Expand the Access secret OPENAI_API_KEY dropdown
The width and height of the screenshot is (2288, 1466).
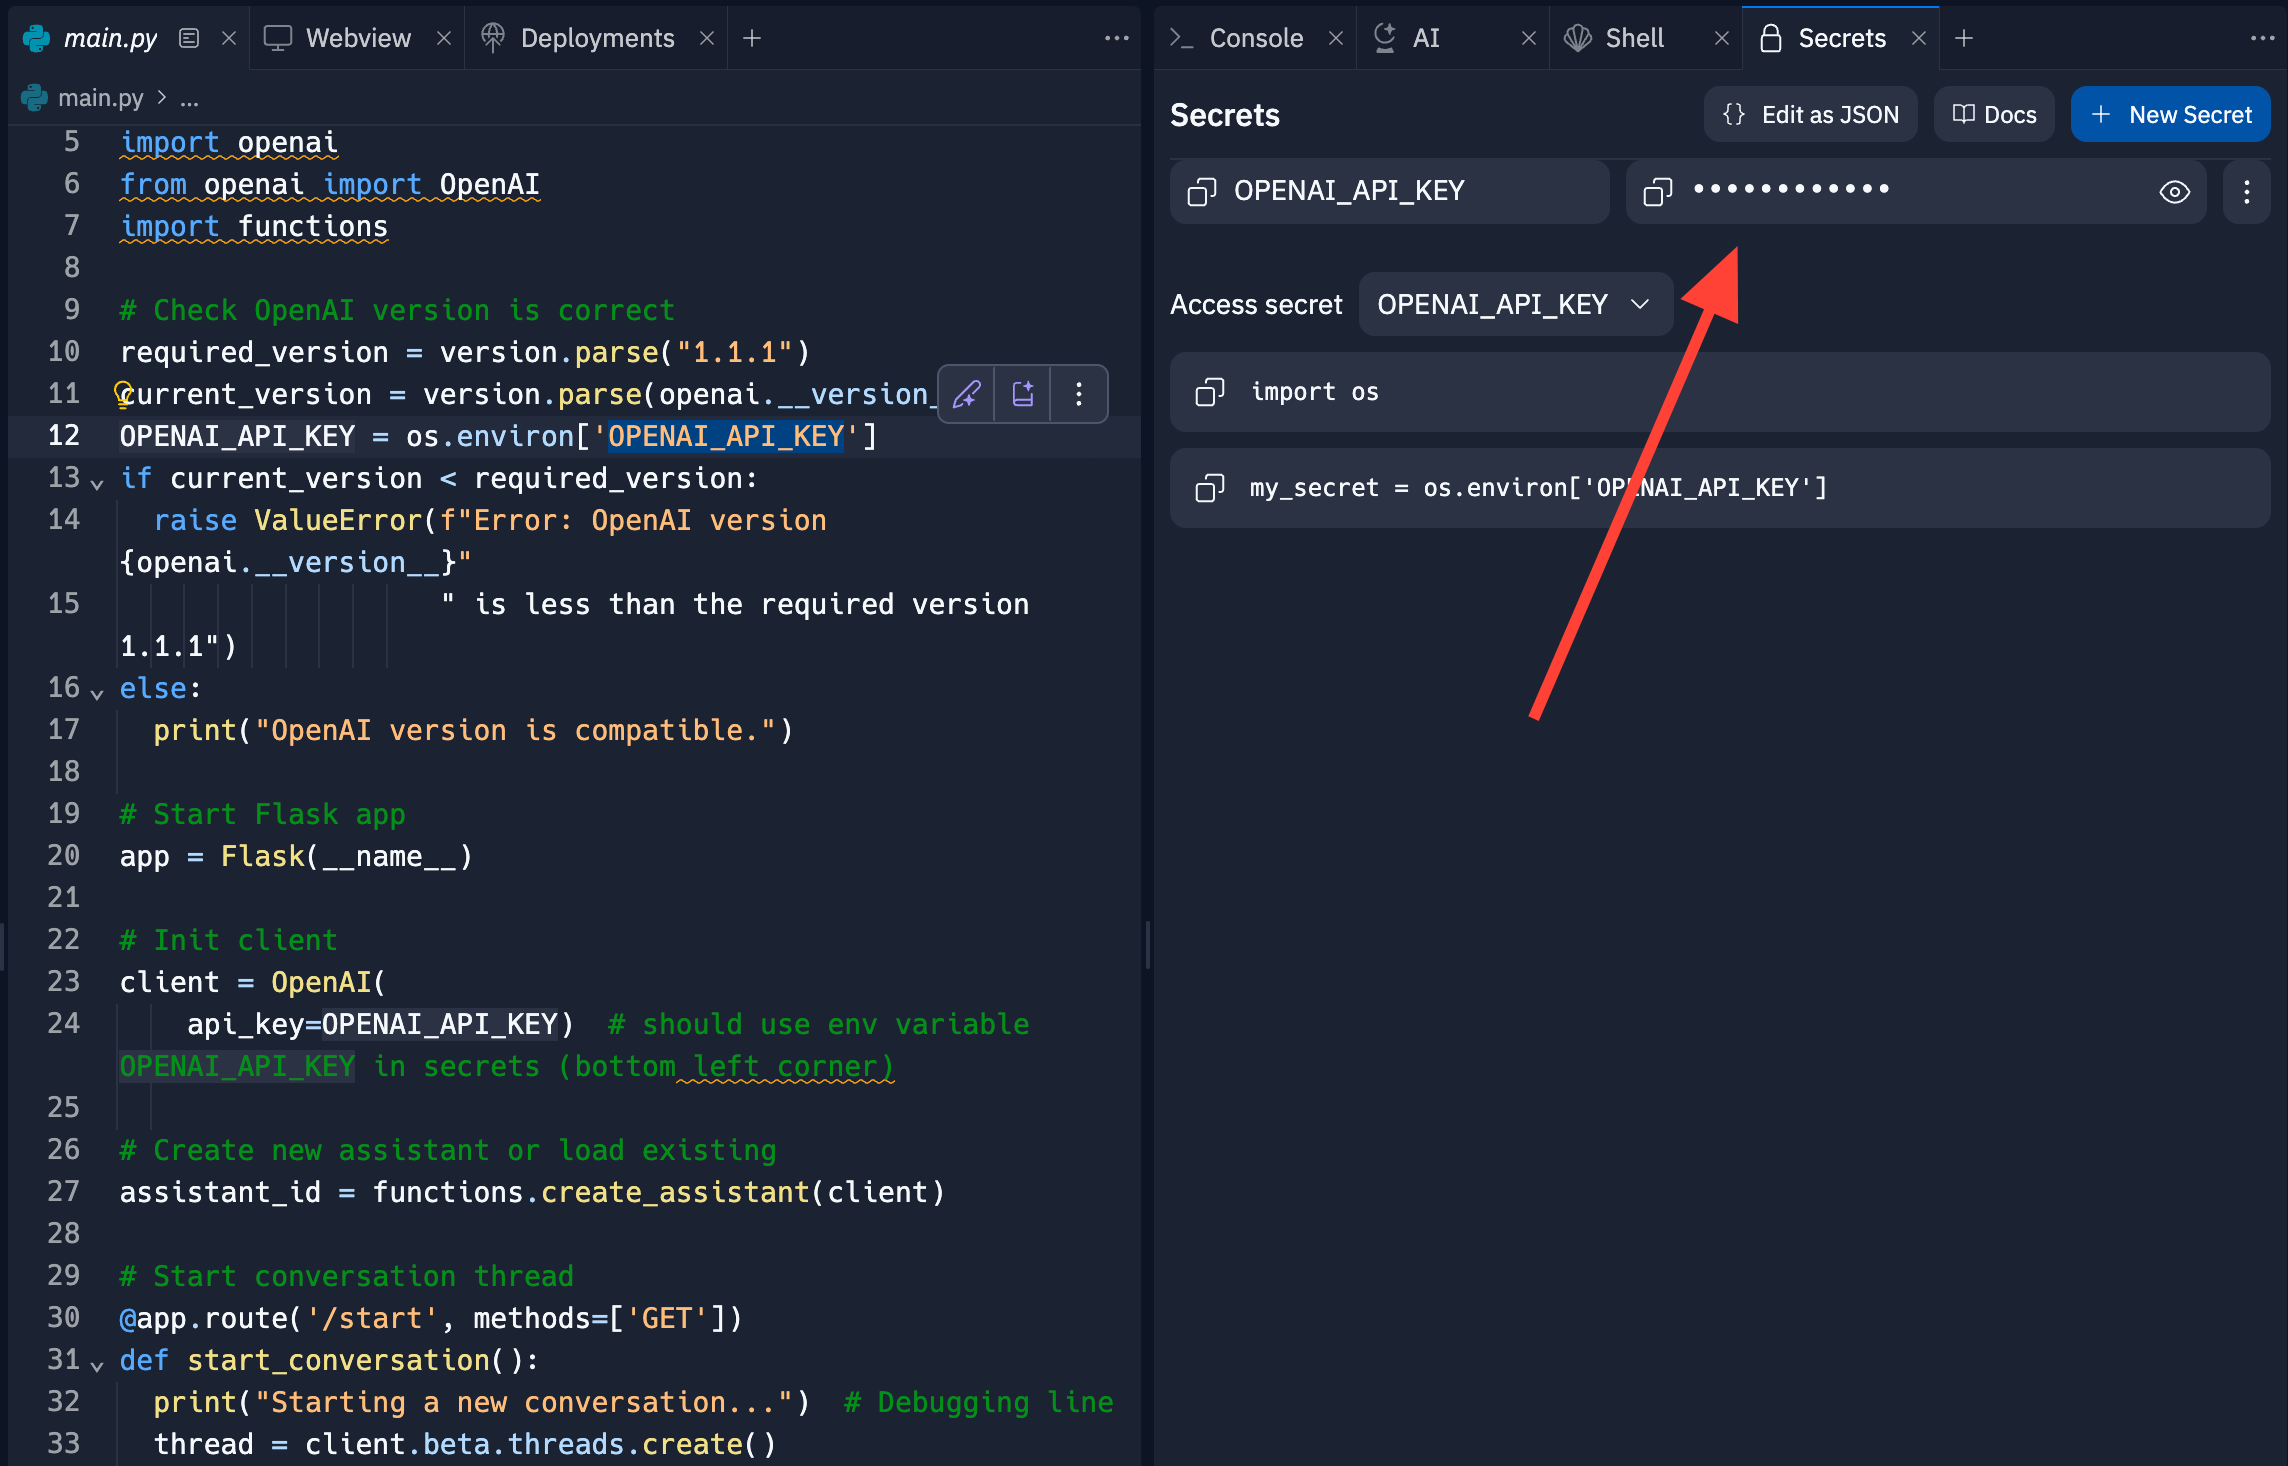pyautogui.click(x=1514, y=304)
